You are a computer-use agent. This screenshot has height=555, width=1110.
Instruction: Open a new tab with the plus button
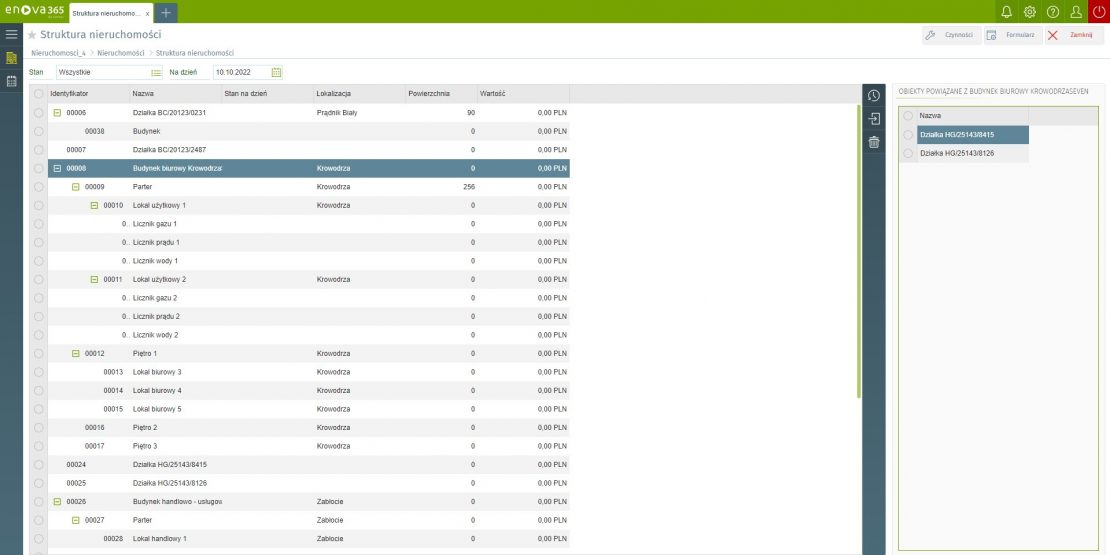point(166,12)
